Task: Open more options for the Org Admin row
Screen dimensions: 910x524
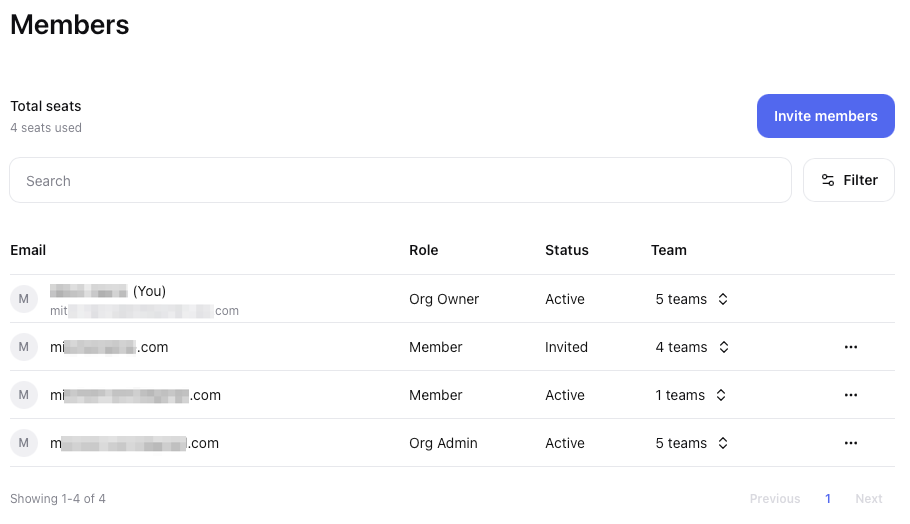Action: coord(851,443)
